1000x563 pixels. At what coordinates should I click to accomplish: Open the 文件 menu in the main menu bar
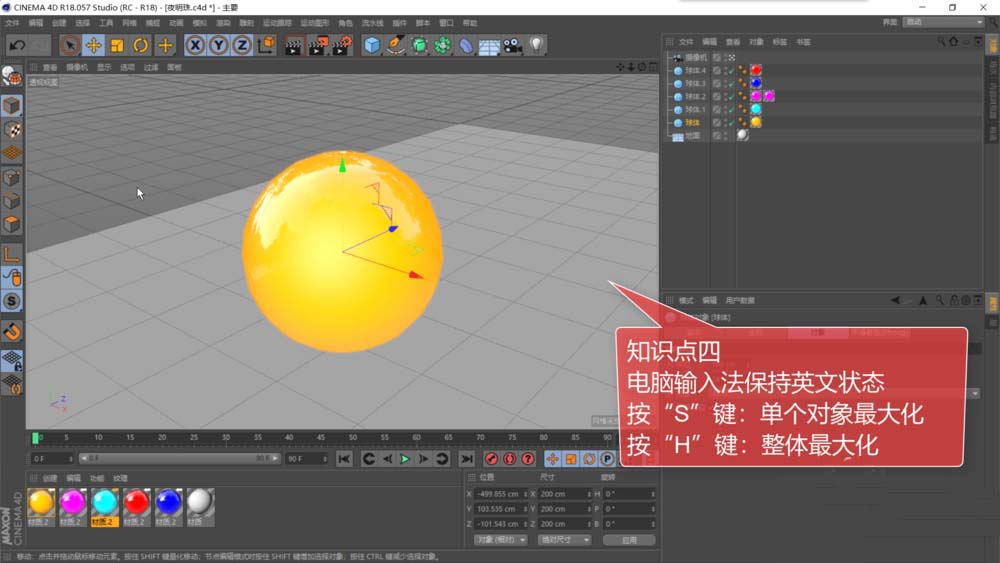tap(12, 23)
